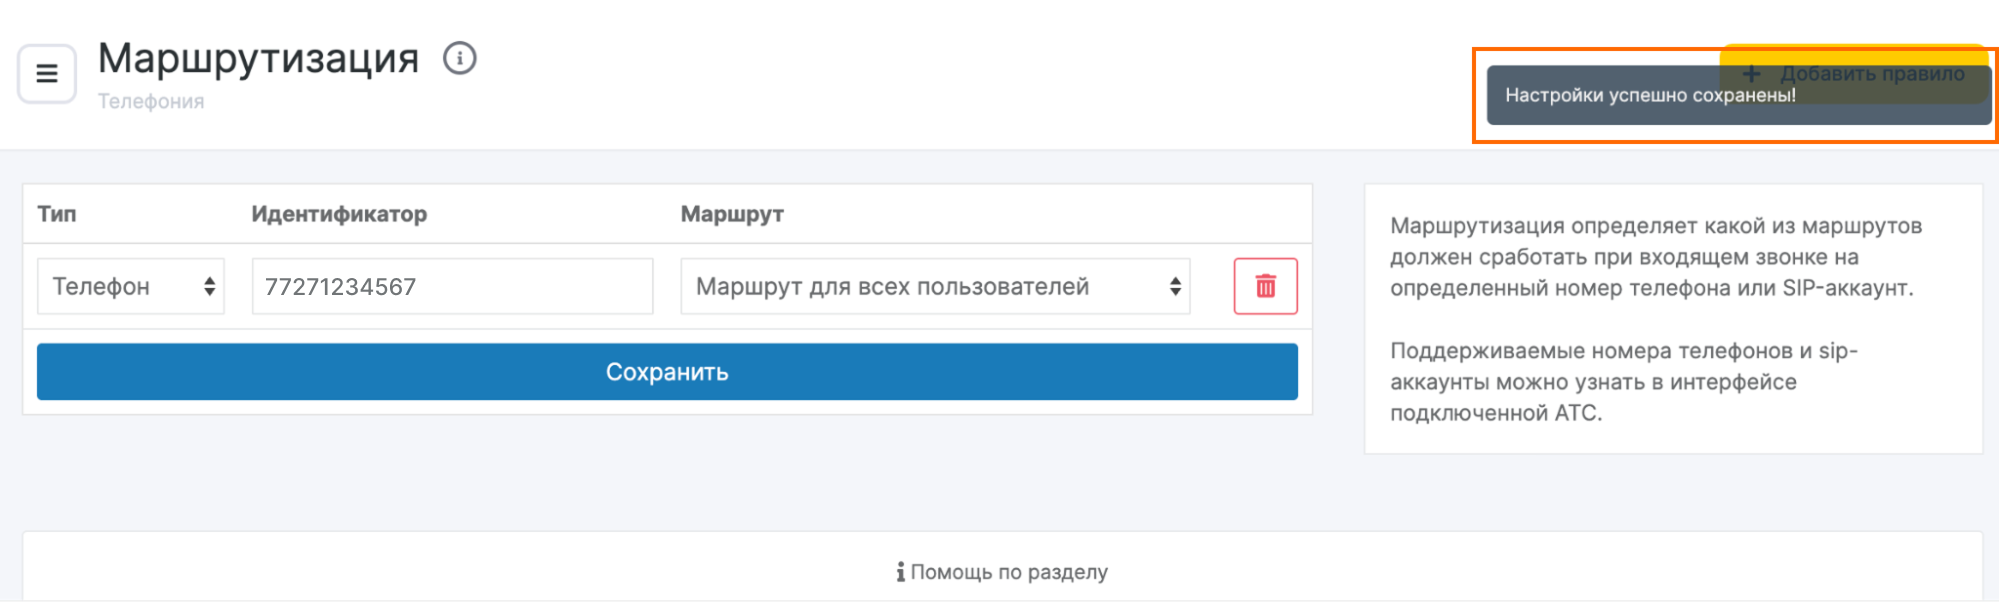
Task: Open the Помощь по разделу help link
Action: pos(1008,572)
